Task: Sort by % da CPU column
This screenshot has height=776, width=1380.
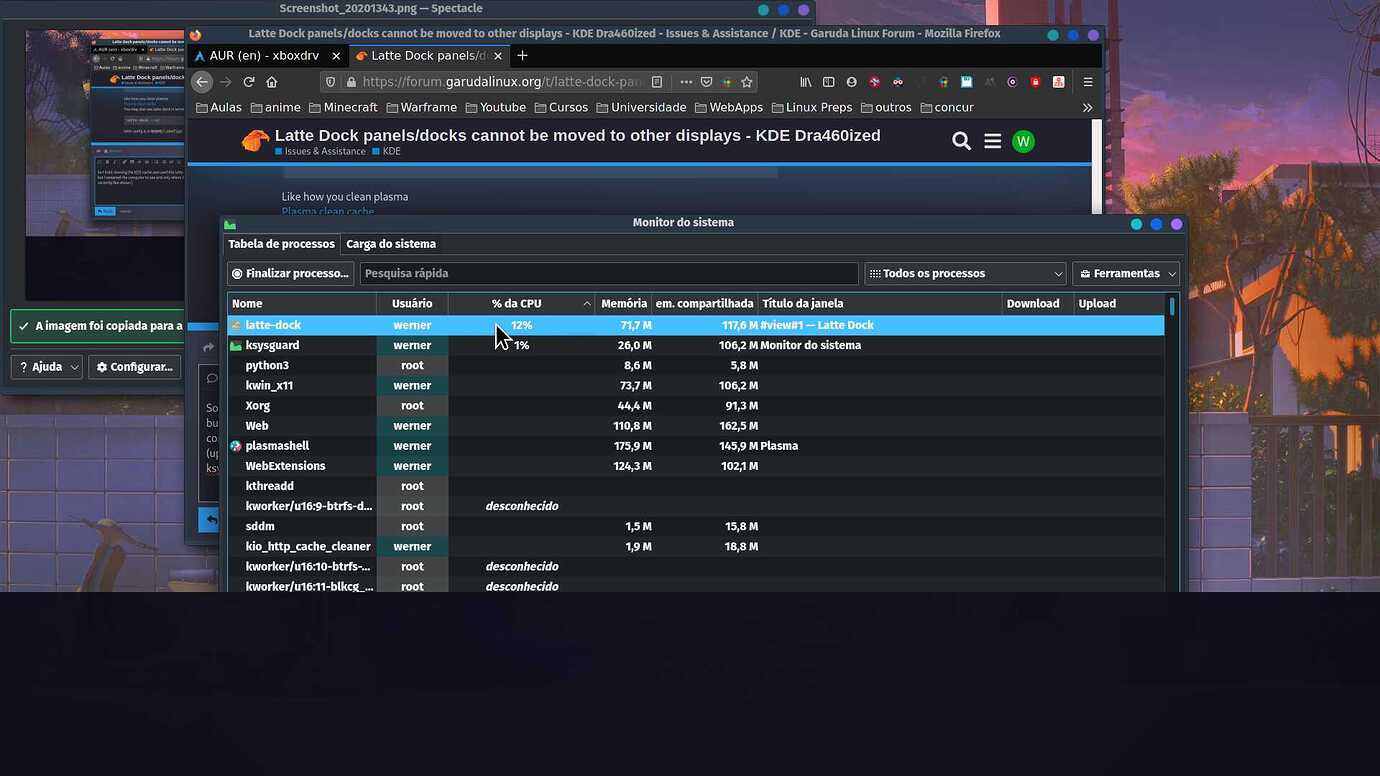Action: [521, 303]
